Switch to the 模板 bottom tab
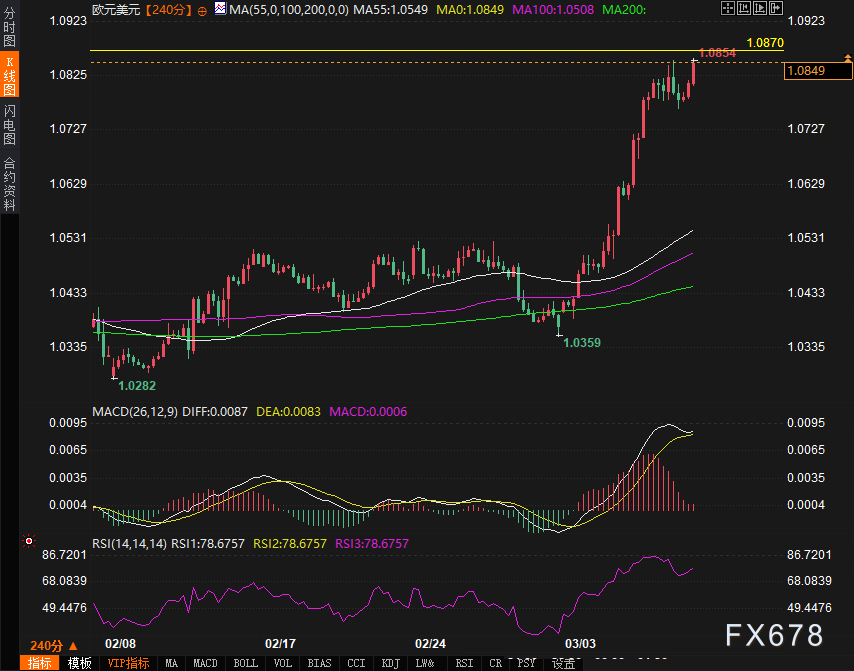 (80, 663)
